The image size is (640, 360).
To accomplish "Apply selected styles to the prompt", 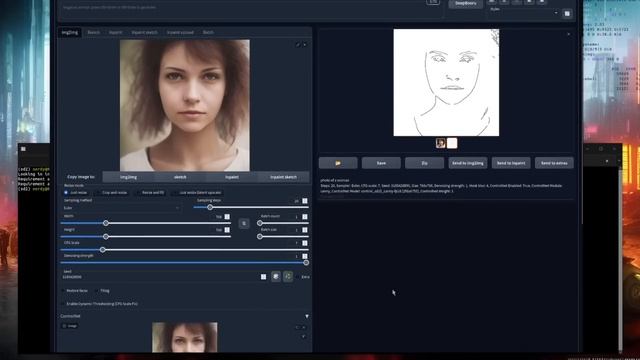I will [x=567, y=14].
